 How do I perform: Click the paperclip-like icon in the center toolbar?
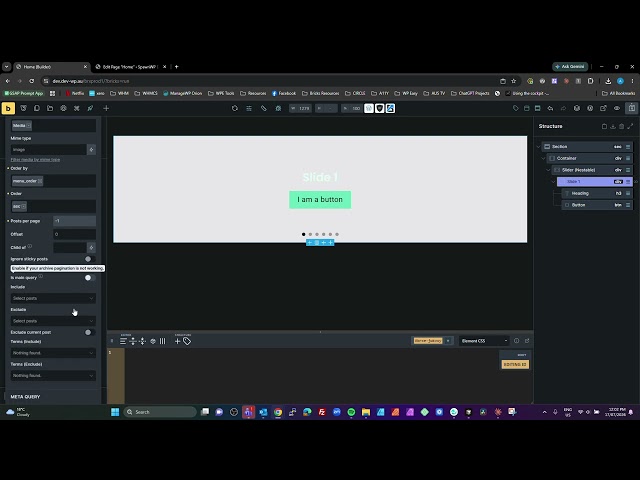(264, 108)
